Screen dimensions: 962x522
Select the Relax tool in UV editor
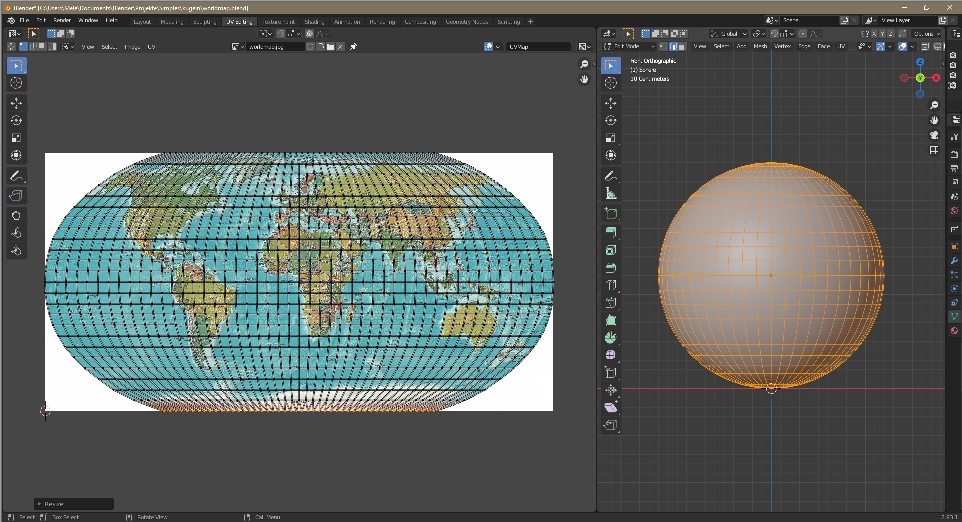(x=17, y=233)
